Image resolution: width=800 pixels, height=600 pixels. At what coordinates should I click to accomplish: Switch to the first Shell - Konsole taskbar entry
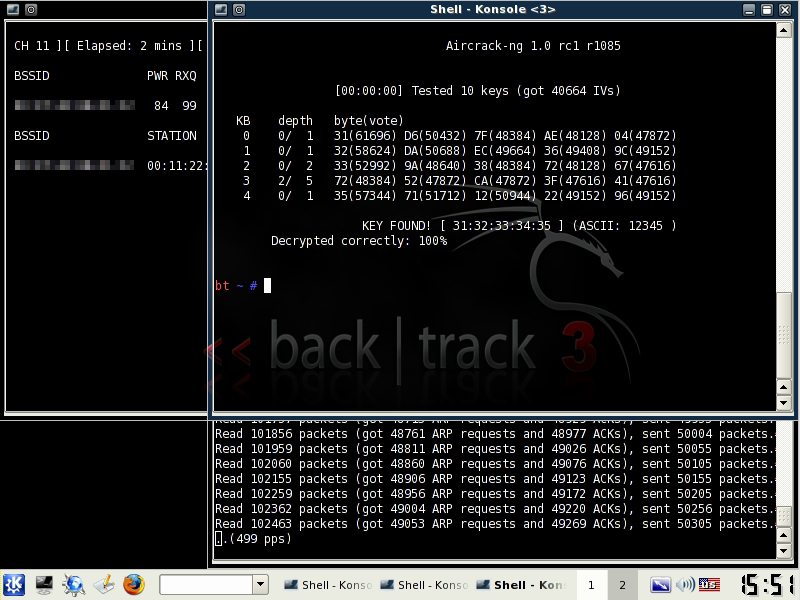point(328,585)
